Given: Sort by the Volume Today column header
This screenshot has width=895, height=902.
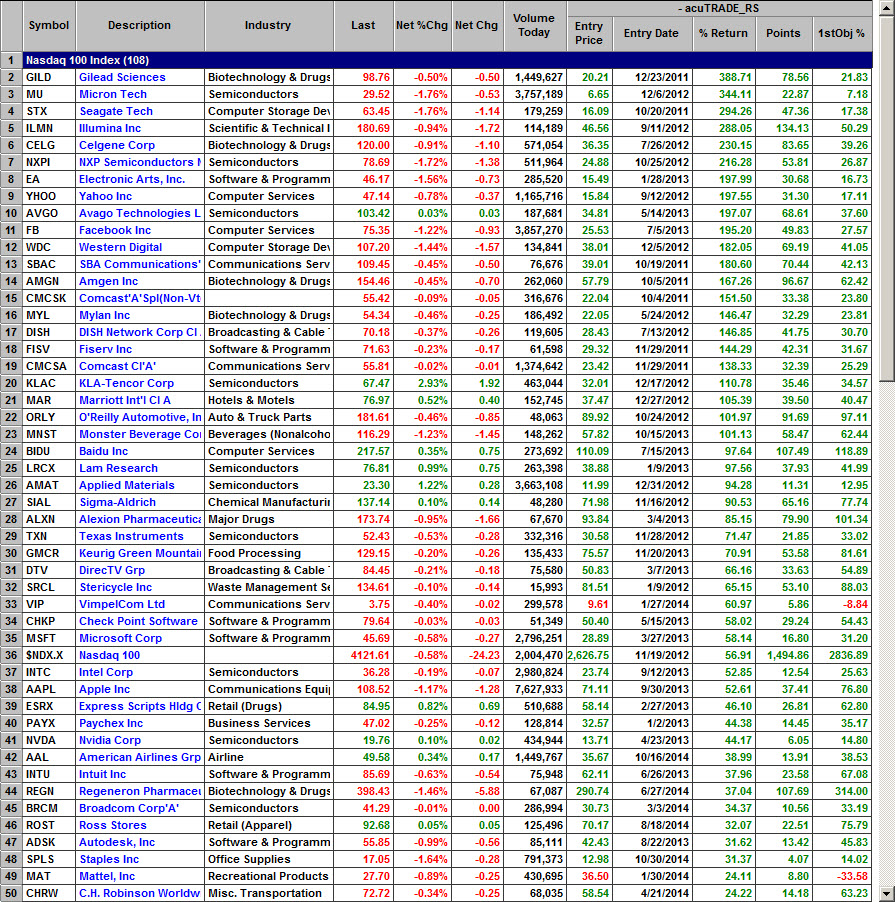Looking at the screenshot, I should coord(534,26).
